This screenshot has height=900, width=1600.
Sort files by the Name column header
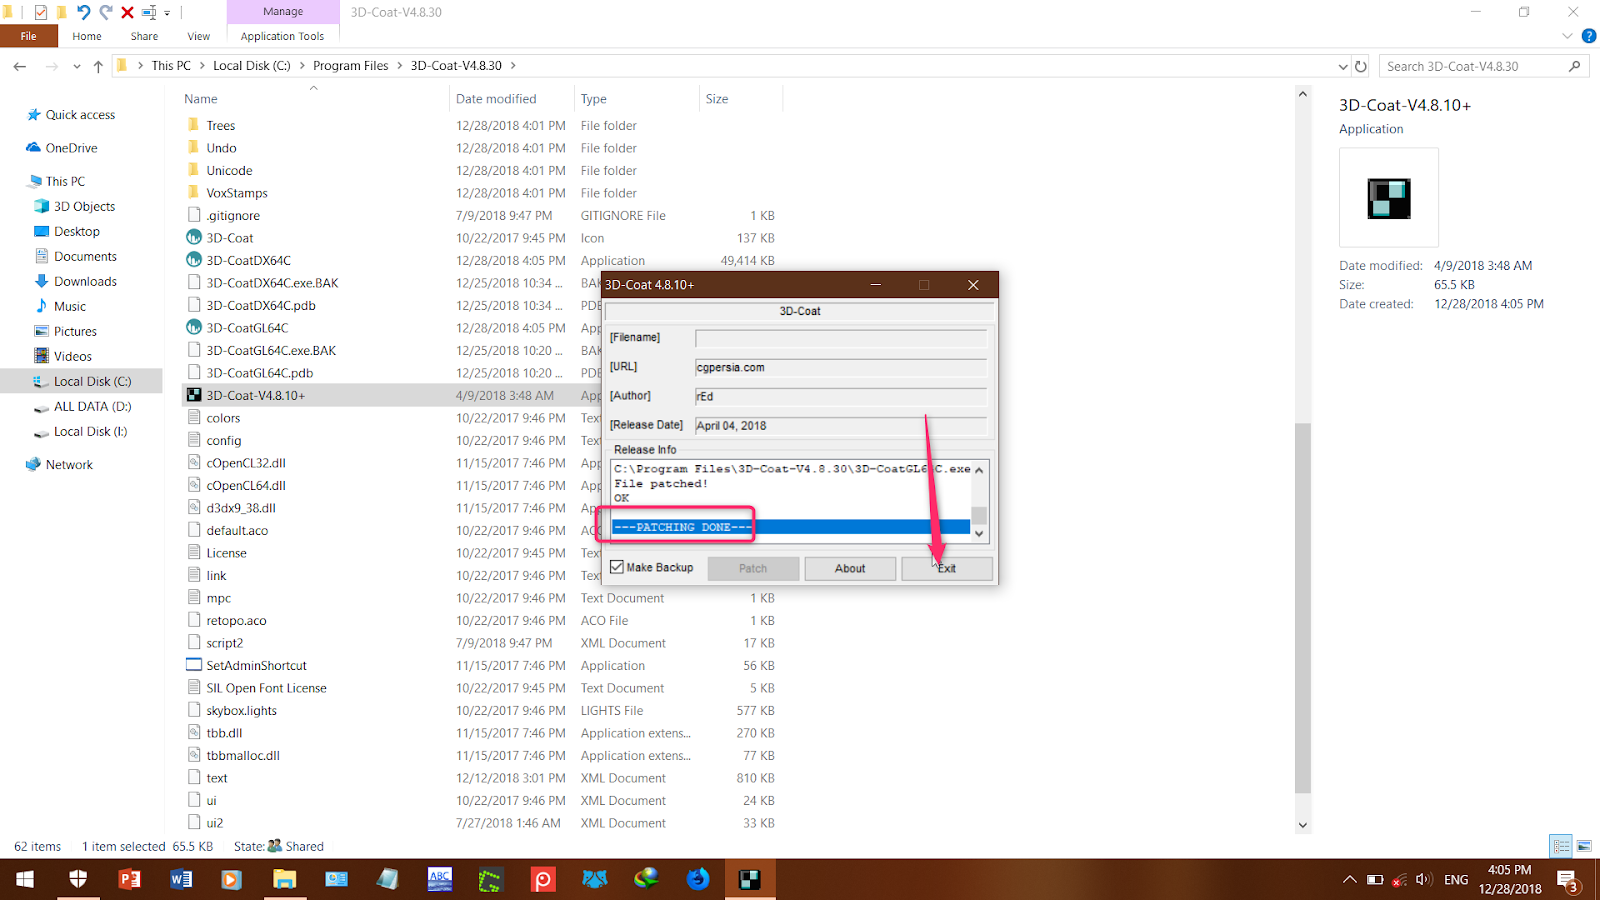(201, 99)
